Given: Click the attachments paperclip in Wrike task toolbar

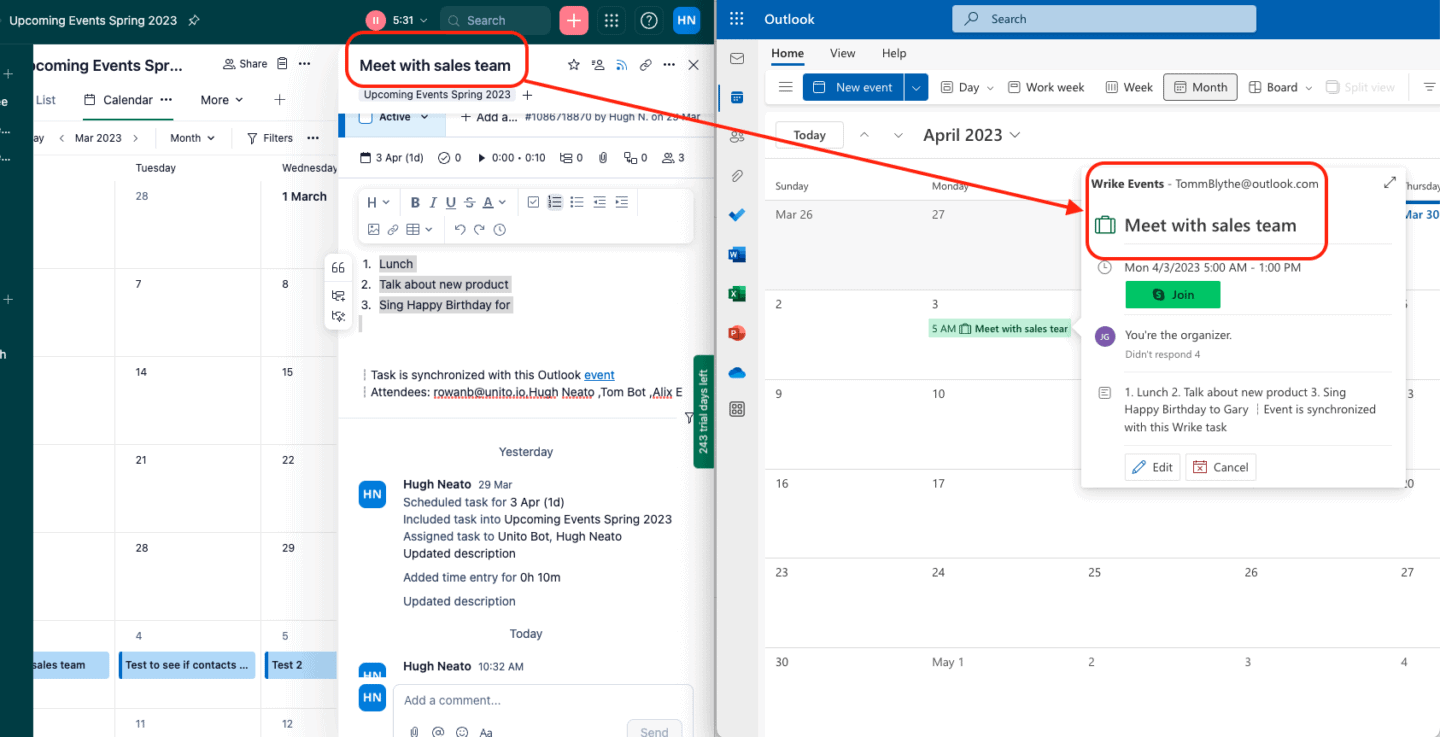Looking at the screenshot, I should [602, 157].
